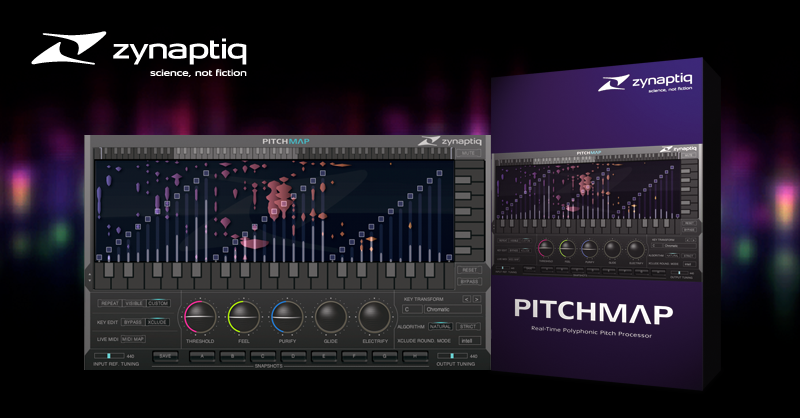
Task: Click the THRESHOLD knob
Action: pyautogui.click(x=200, y=317)
